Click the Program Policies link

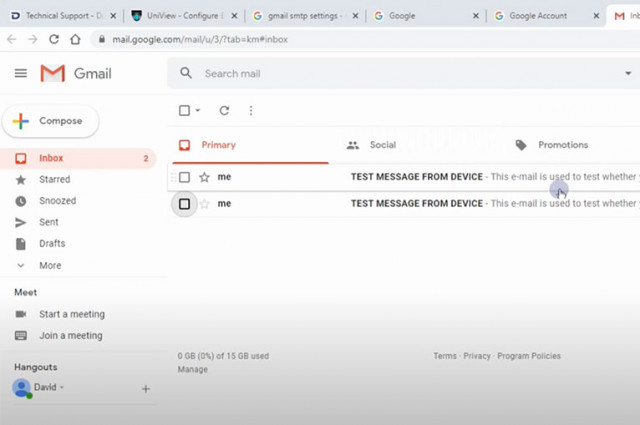point(529,356)
